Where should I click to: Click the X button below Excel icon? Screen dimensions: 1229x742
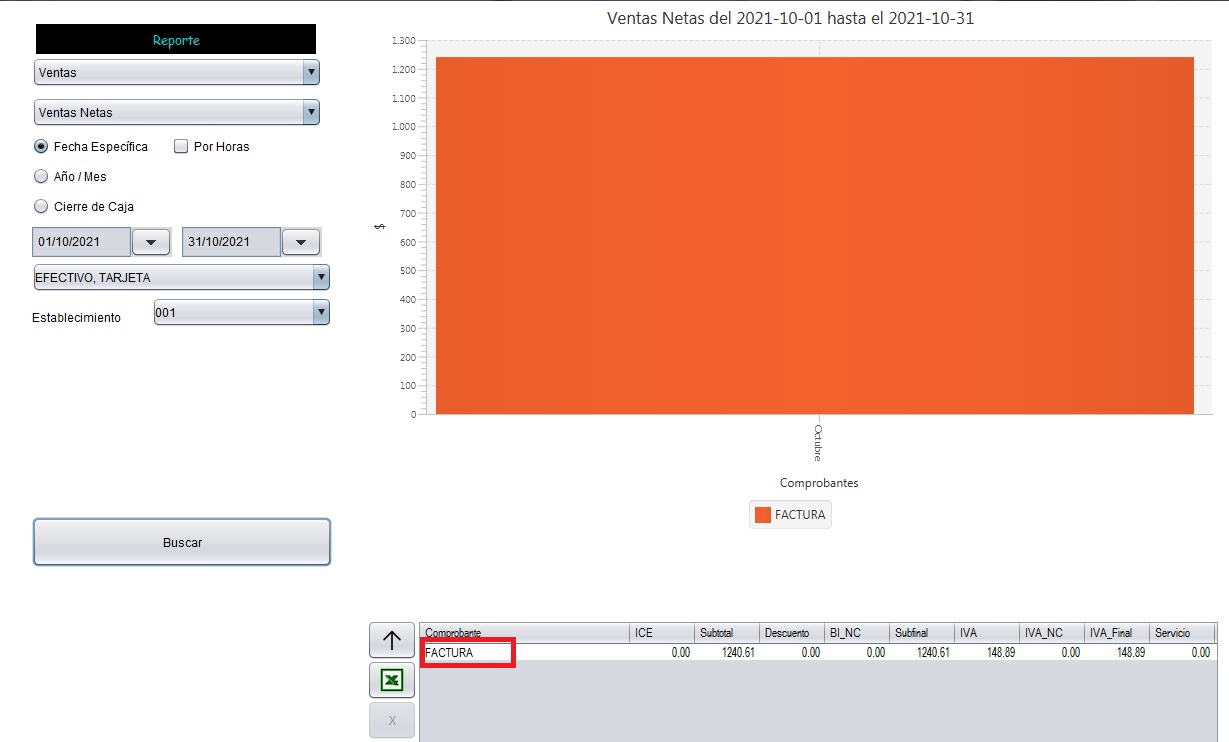coord(392,720)
